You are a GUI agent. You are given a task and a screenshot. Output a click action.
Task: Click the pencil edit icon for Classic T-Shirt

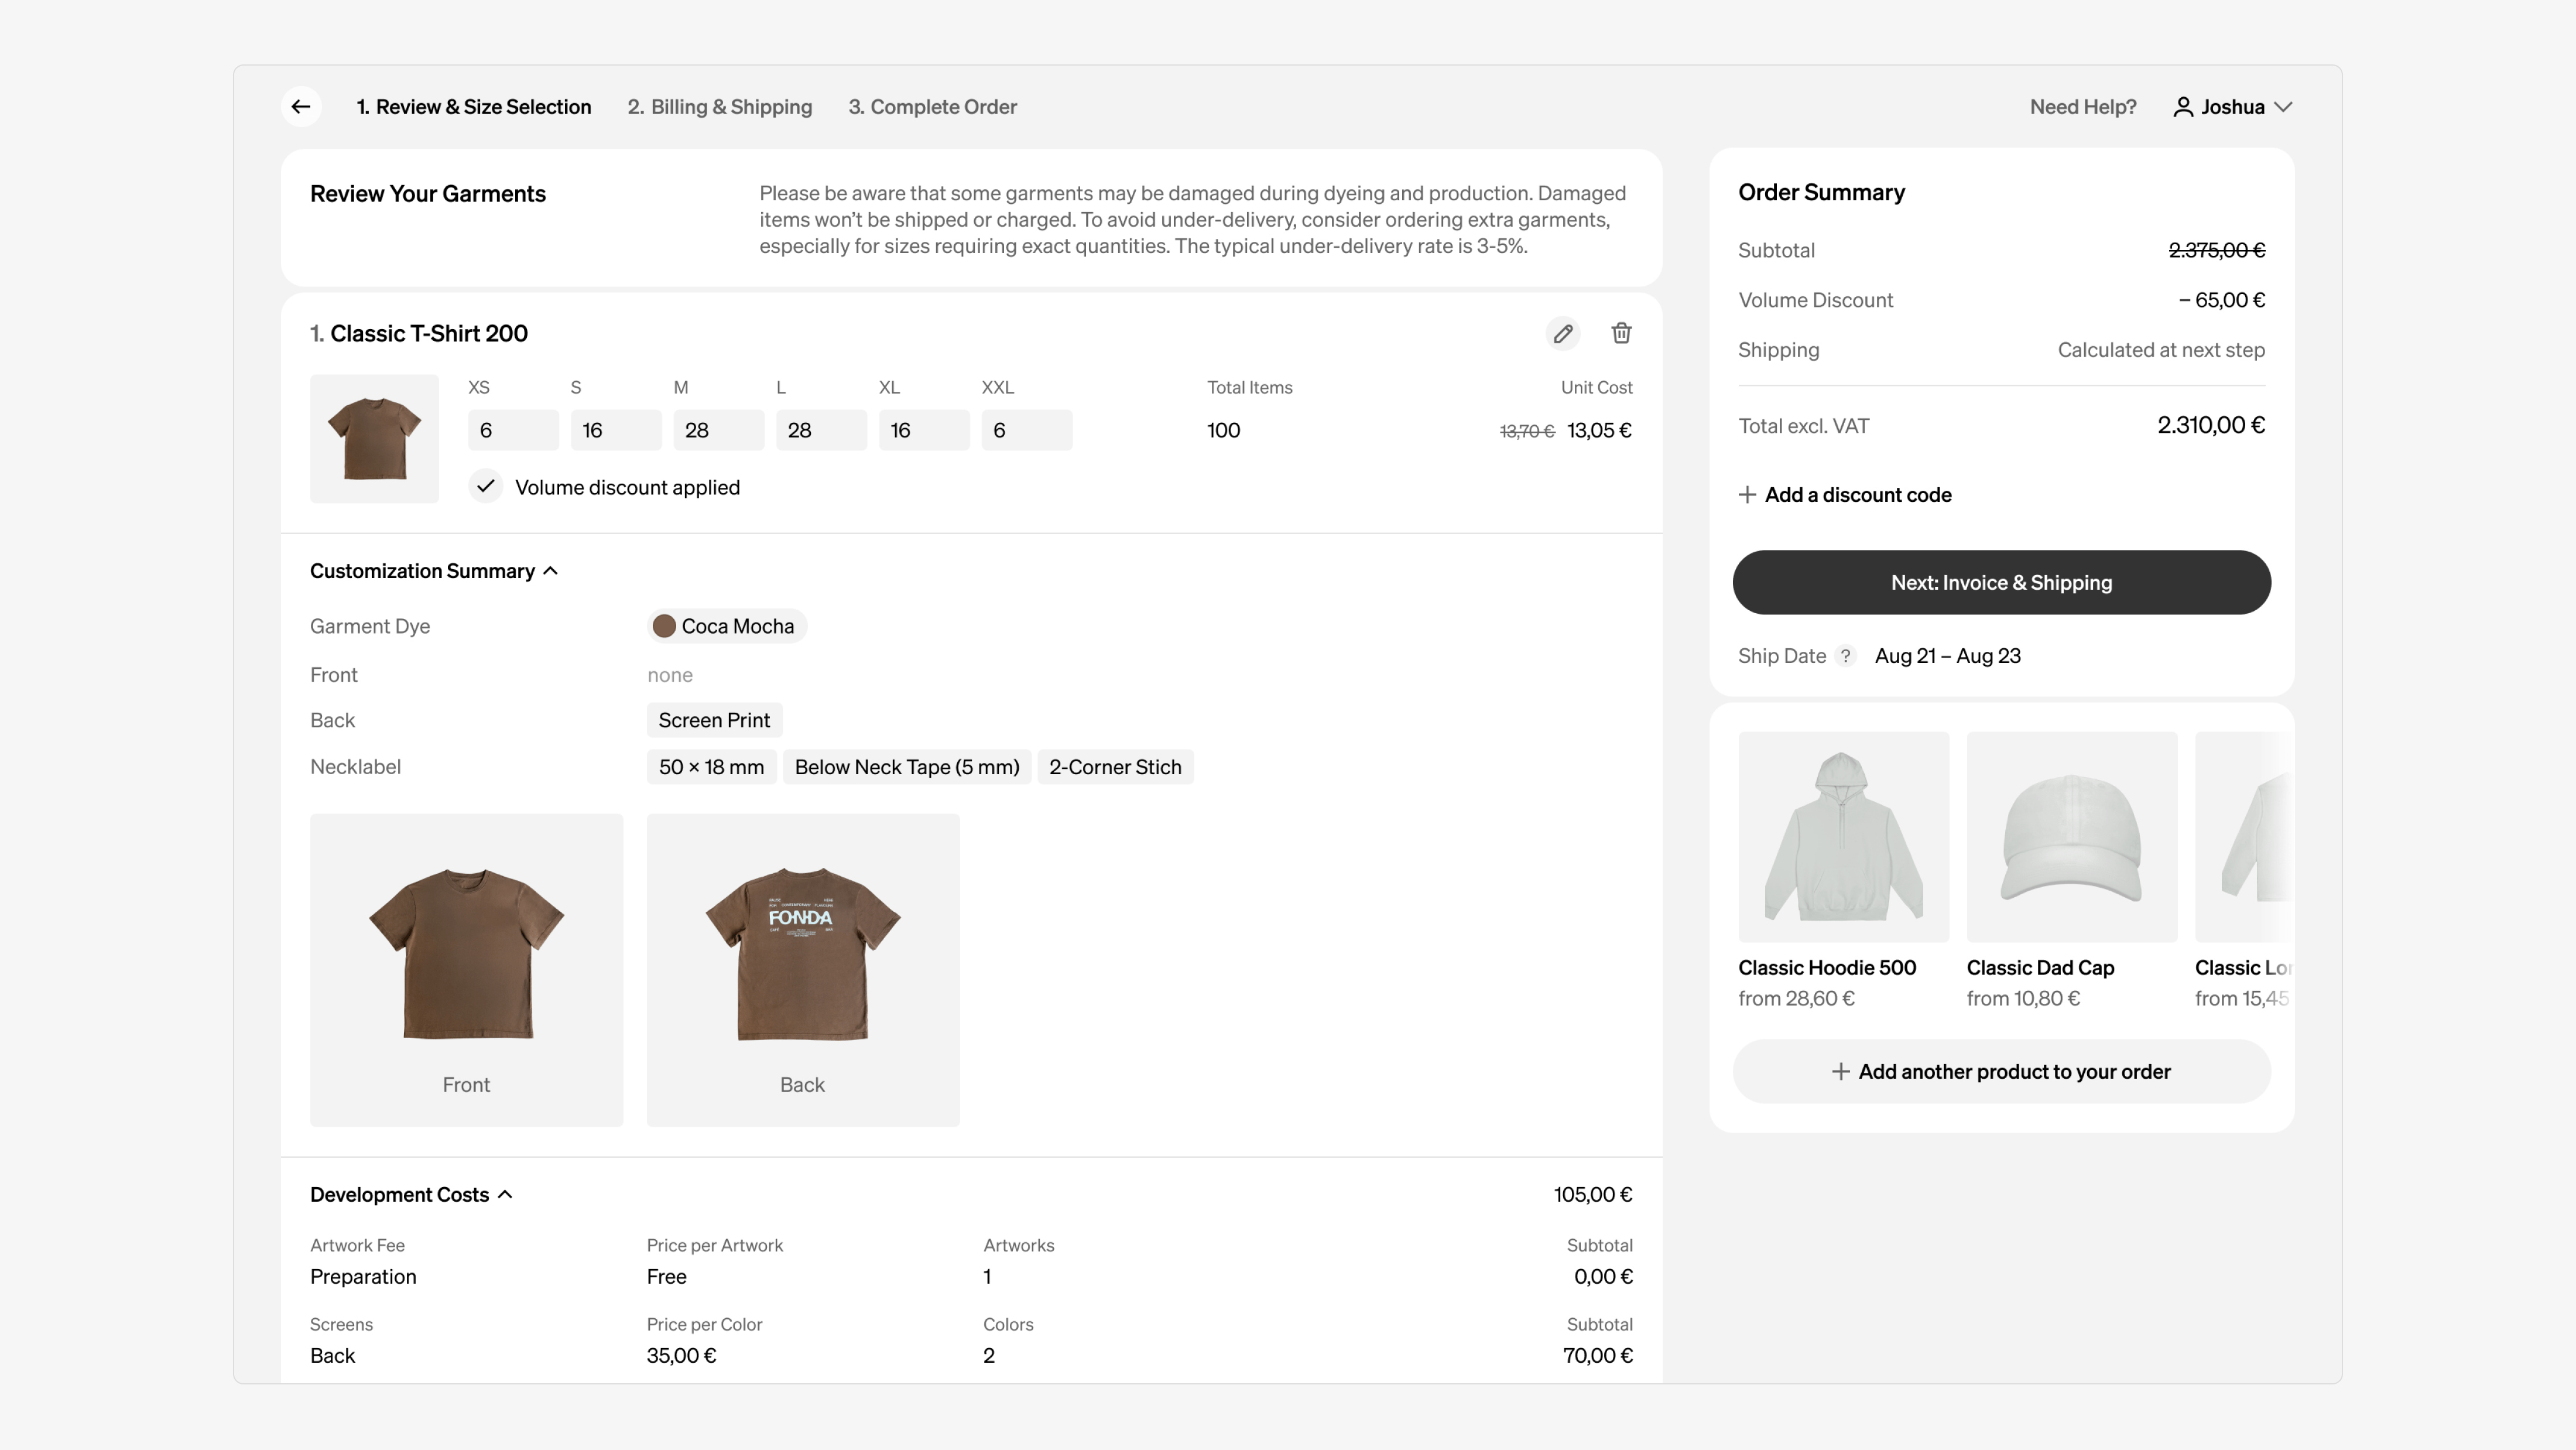pyautogui.click(x=1563, y=333)
